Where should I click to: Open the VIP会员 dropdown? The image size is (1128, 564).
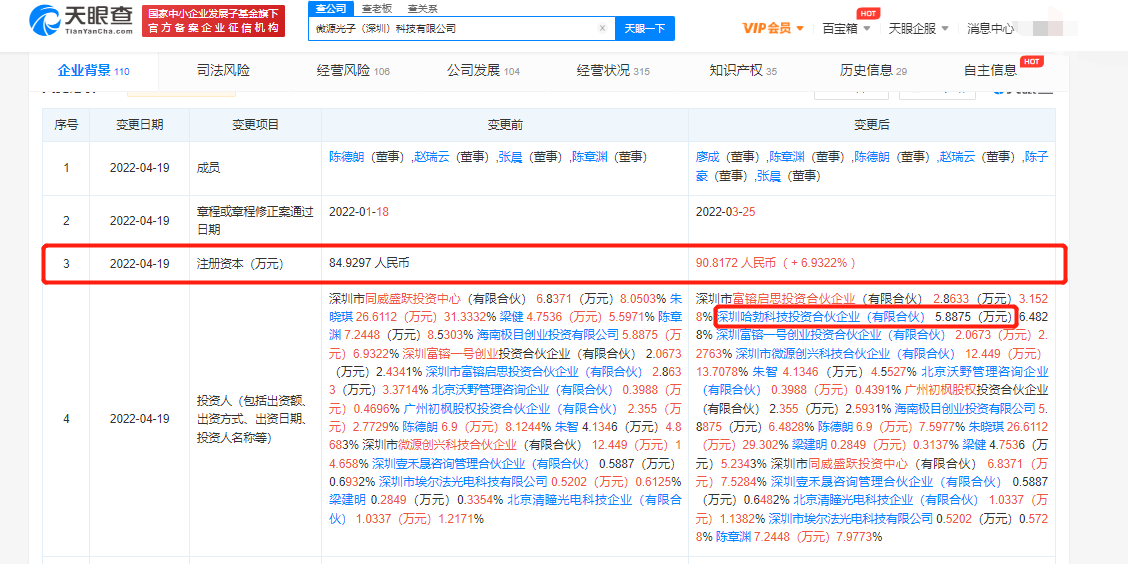773,29
